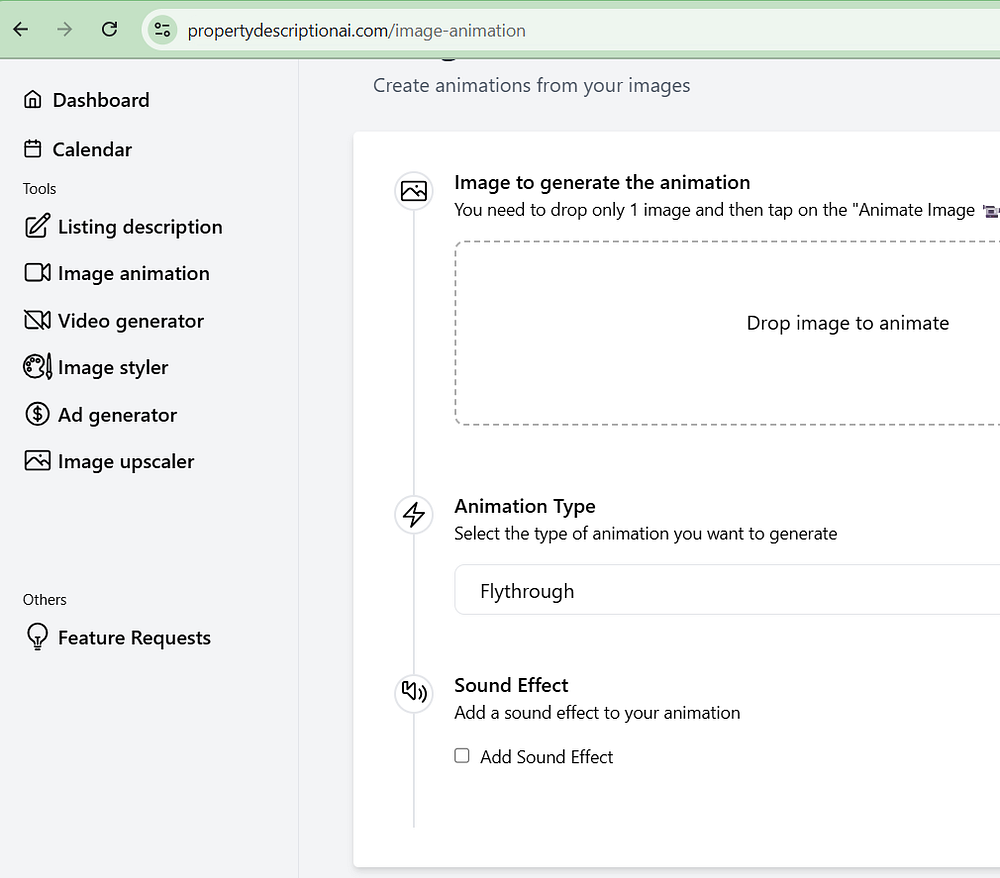Screen dimensions: 1000x878
Task: Click the Dashboard home icon
Action: click(33, 100)
